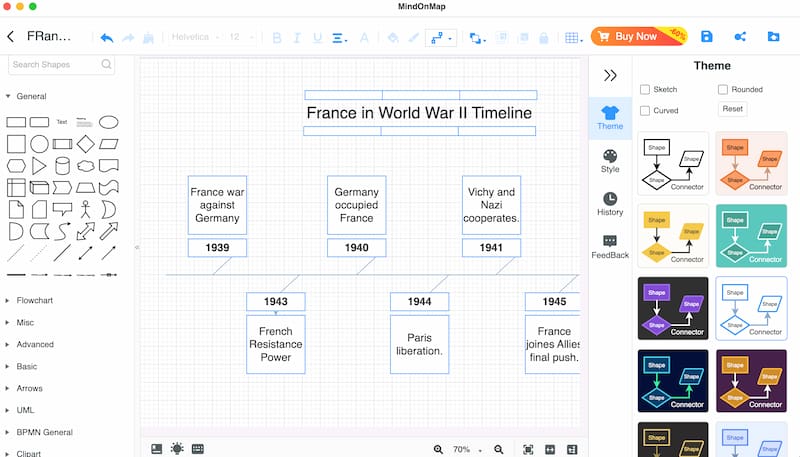Toggle italic text formatting
Image resolution: width=800 pixels, height=457 pixels.
pyautogui.click(x=297, y=38)
